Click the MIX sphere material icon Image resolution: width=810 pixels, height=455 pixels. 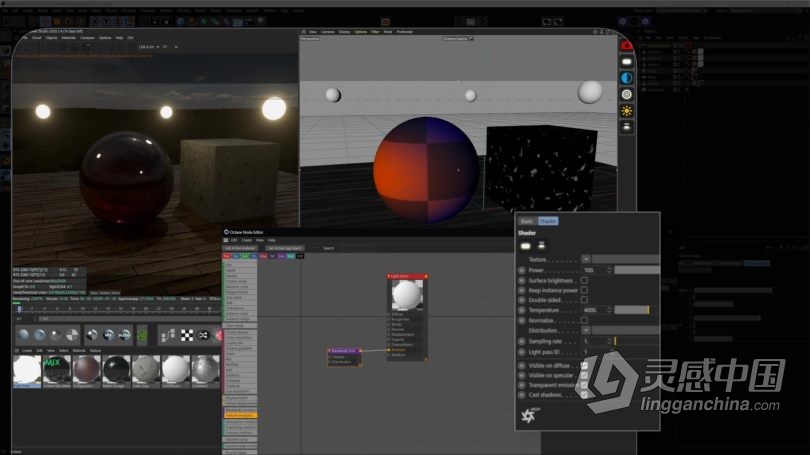[x=108, y=335]
